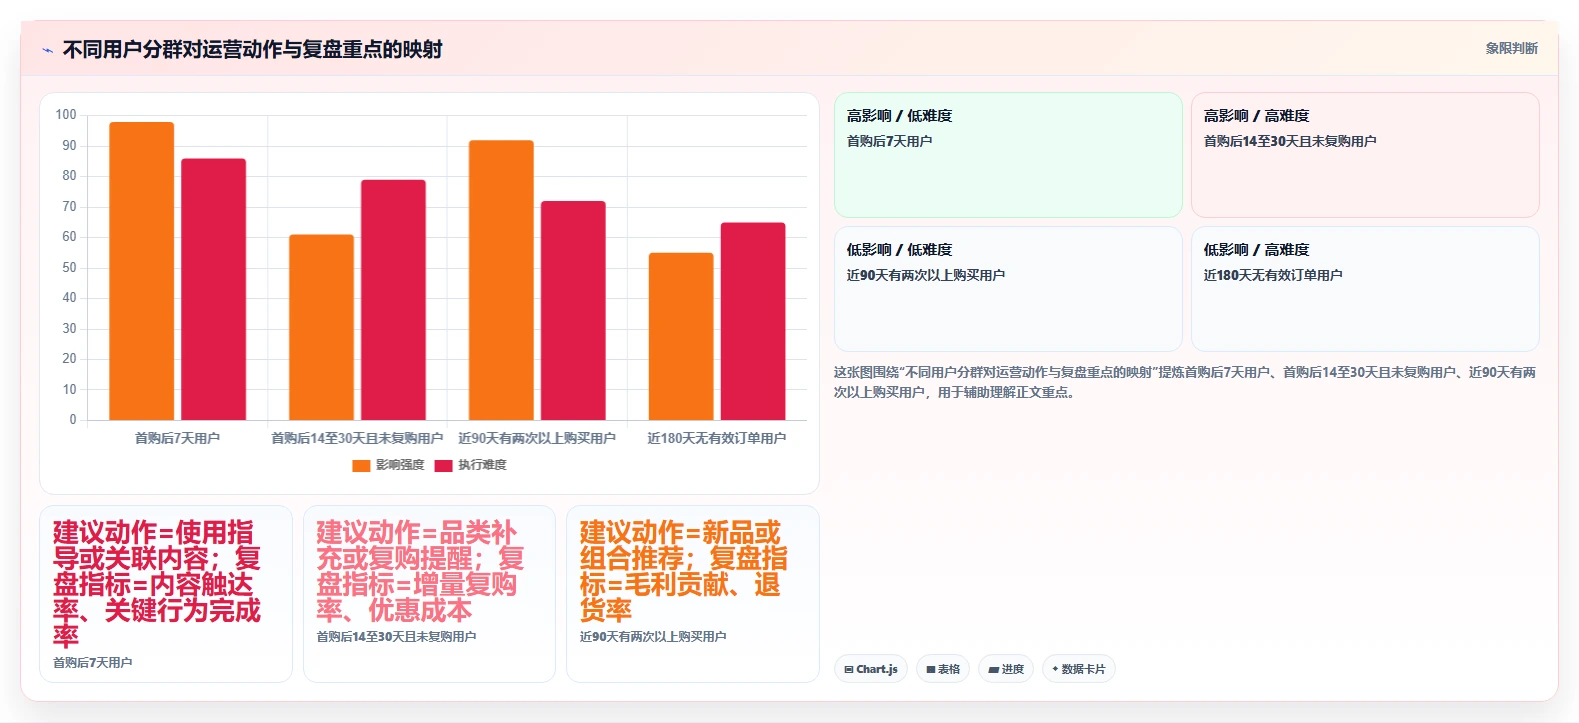The height and width of the screenshot is (723, 1579).
Task: Click the red bar for 近90天有两次以上购买用户
Action: (573, 310)
